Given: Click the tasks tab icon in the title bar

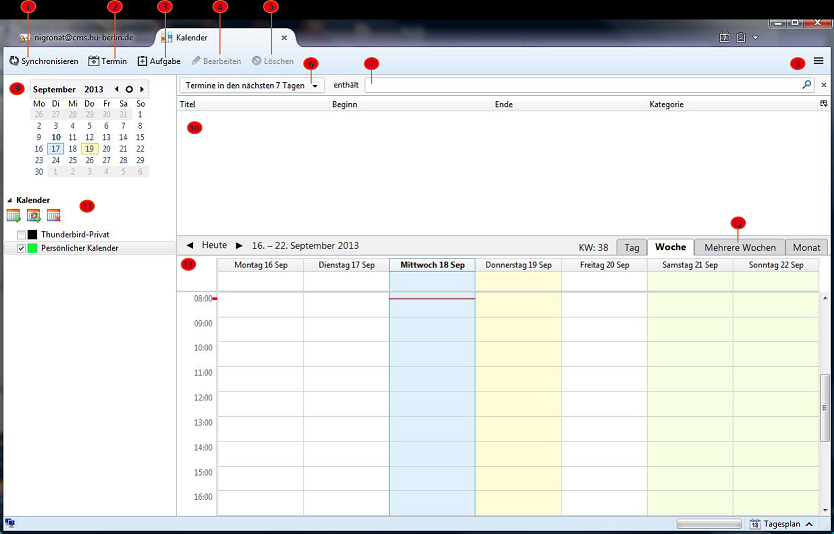Looking at the screenshot, I should 741,37.
